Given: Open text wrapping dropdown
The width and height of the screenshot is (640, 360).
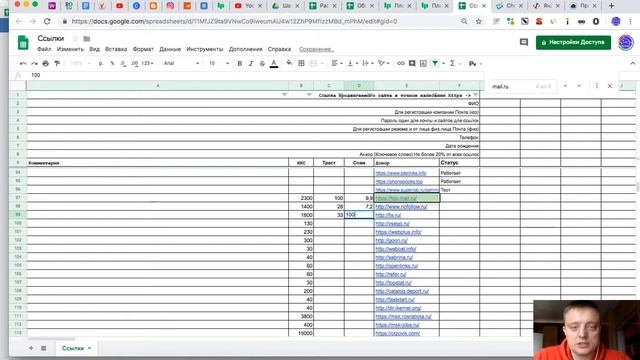Looking at the screenshot, I should pyautogui.click(x=368, y=63).
